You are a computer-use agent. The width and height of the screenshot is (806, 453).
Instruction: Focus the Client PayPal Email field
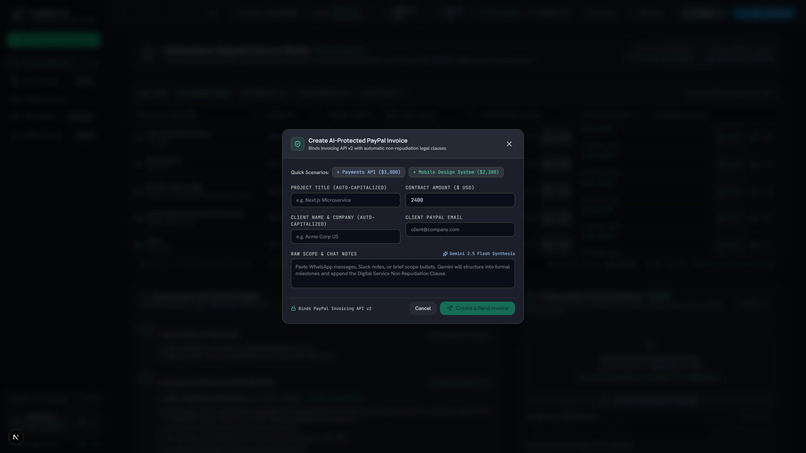(460, 229)
